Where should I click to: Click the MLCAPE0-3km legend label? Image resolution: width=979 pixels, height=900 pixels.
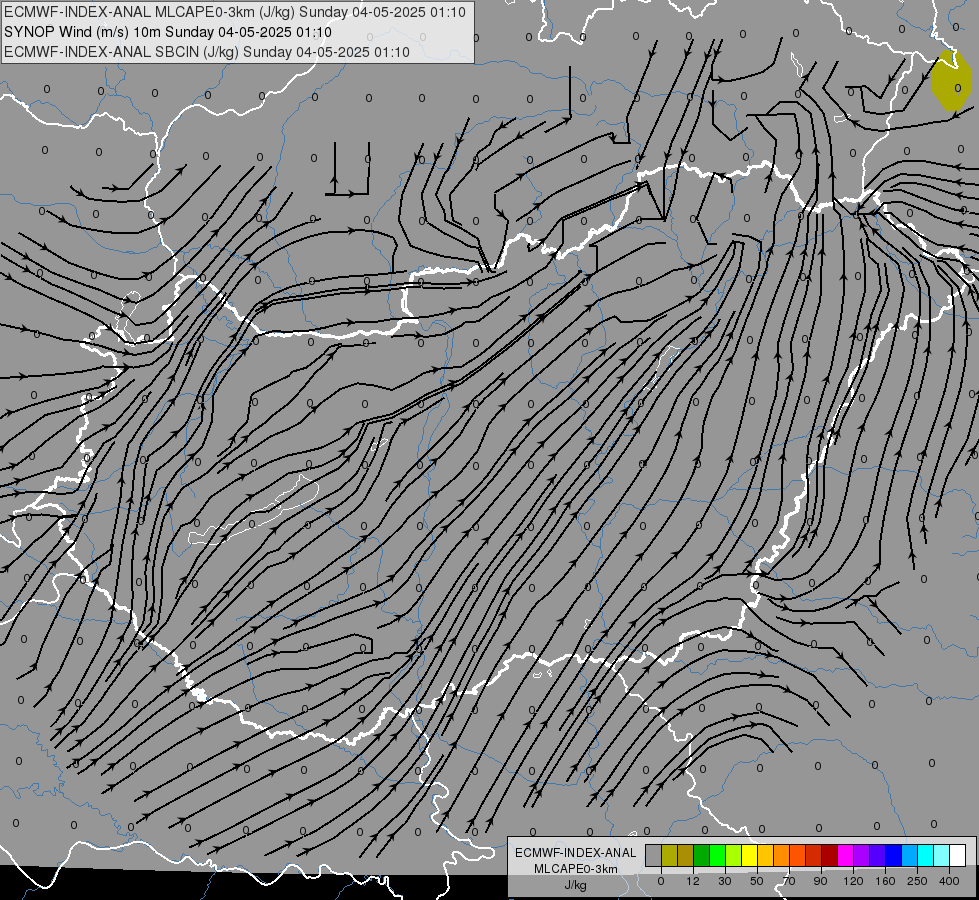click(575, 869)
